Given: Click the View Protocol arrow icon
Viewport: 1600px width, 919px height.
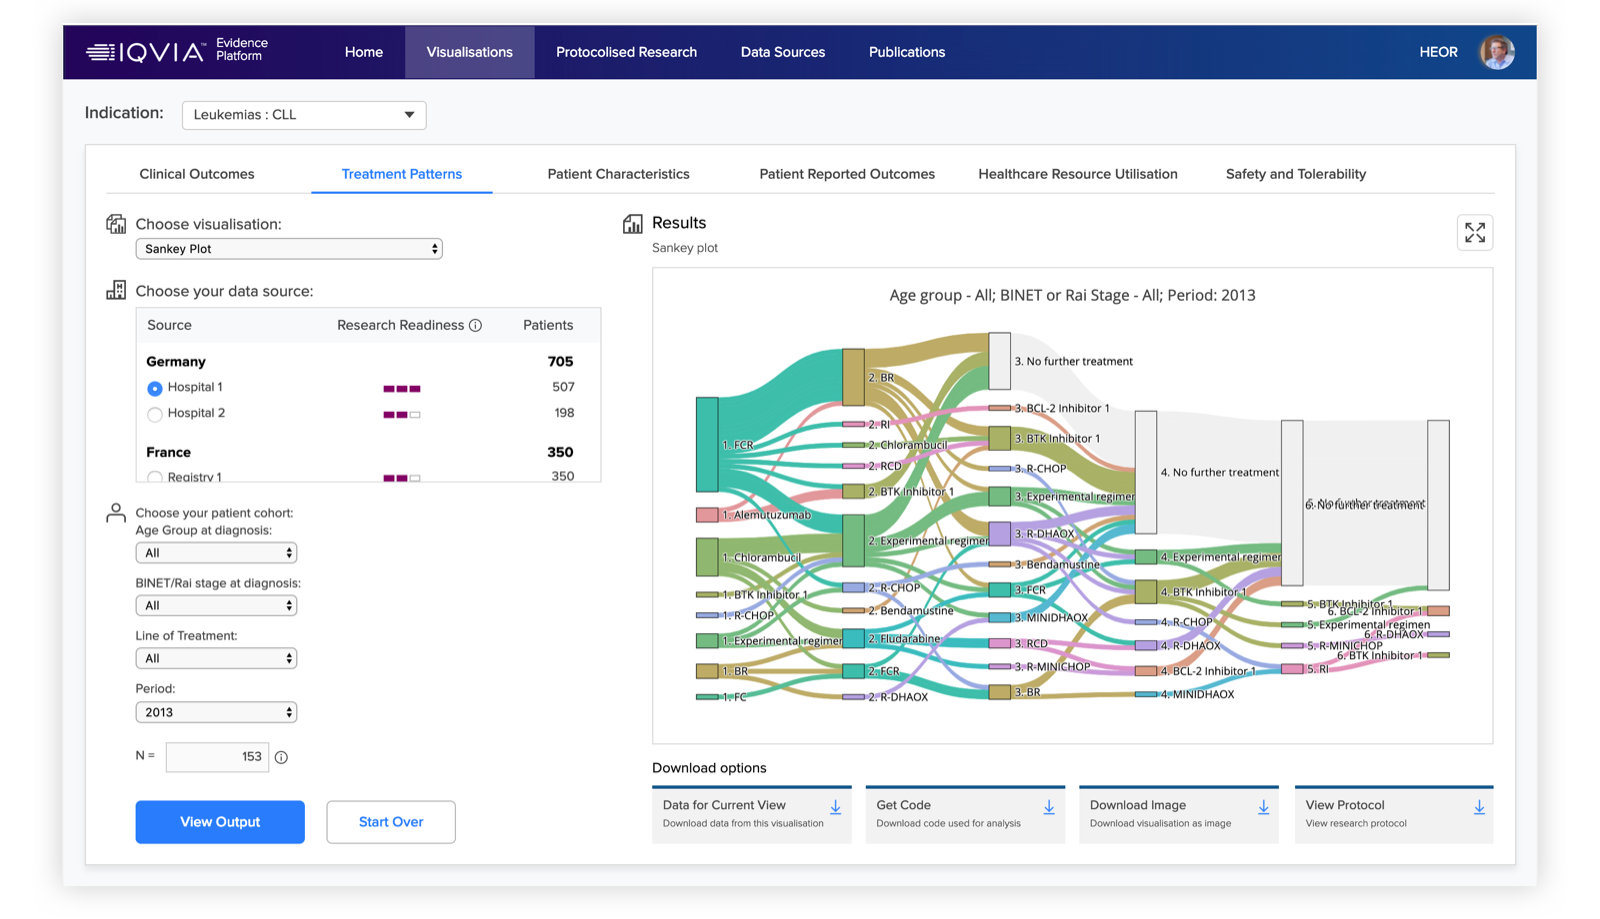Looking at the screenshot, I should pyautogui.click(x=1478, y=807).
